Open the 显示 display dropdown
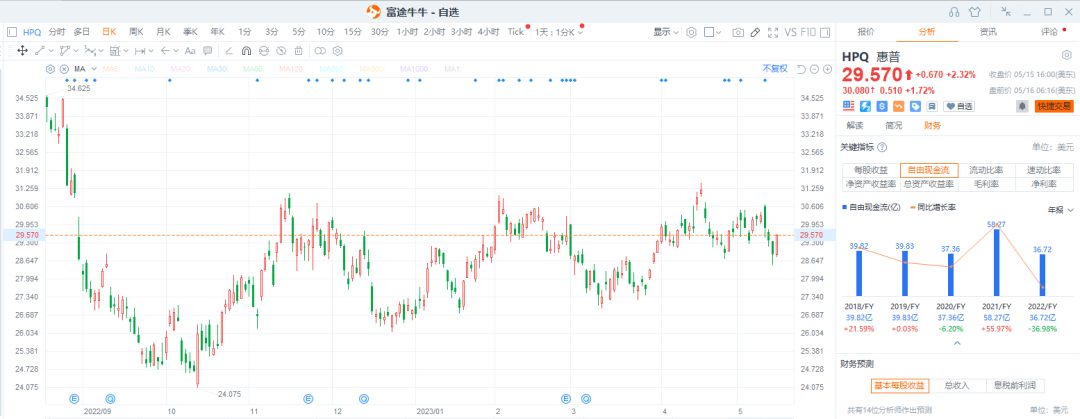Viewport: 1080px width, 419px height. (x=666, y=32)
